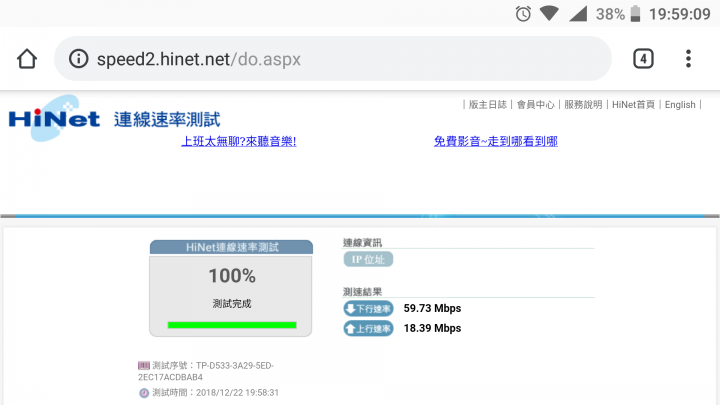The image size is (720, 405).
Task: Click the test serial number TP-D533-3A29-5ED-
Action: [x=235, y=366]
